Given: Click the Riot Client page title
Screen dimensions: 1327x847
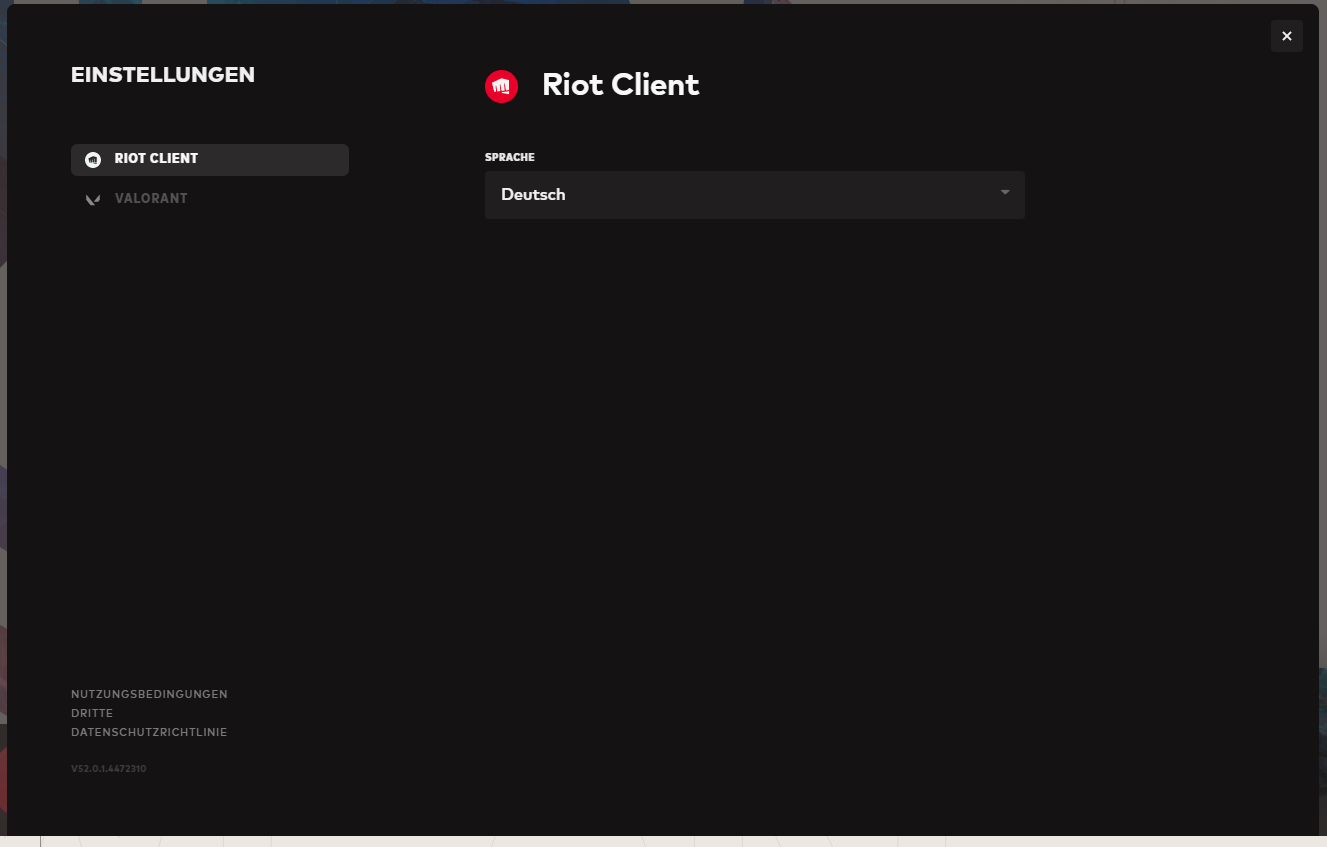Looking at the screenshot, I should coord(620,85).
